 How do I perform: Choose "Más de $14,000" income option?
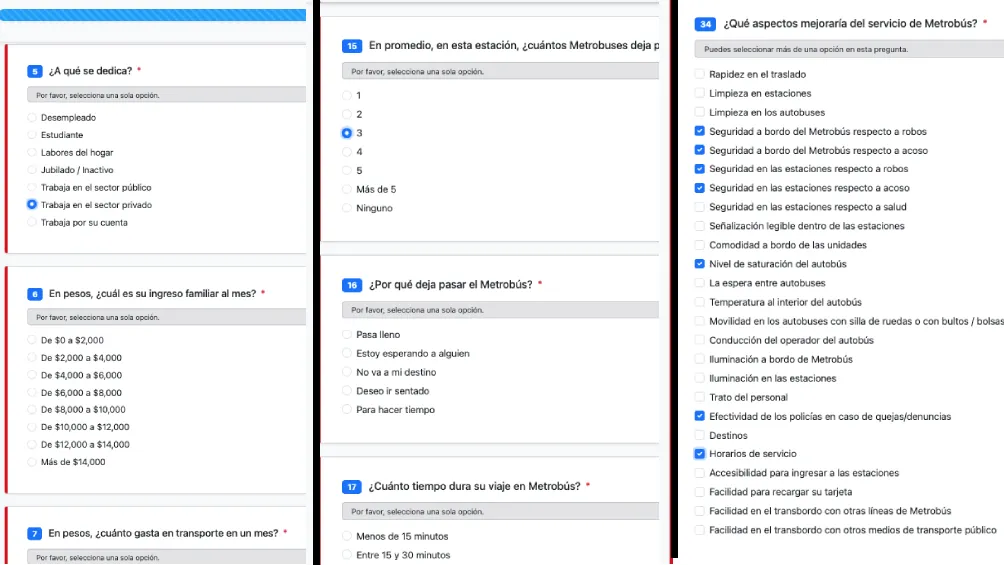[x=32, y=462]
